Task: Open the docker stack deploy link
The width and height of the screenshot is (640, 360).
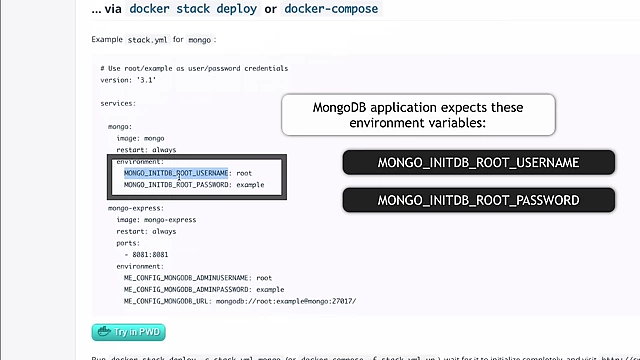Action: 193,9
